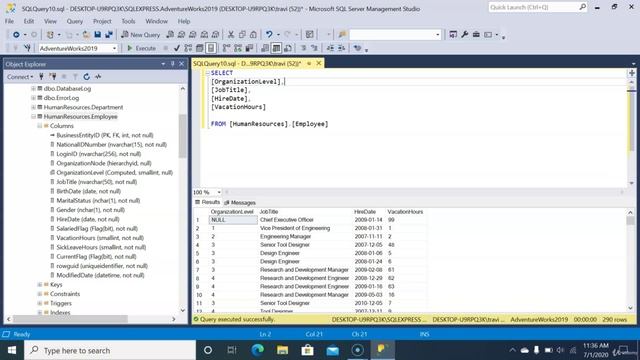Click the Increase Indent icon
Screen dimensions: 640x360
(341, 48)
